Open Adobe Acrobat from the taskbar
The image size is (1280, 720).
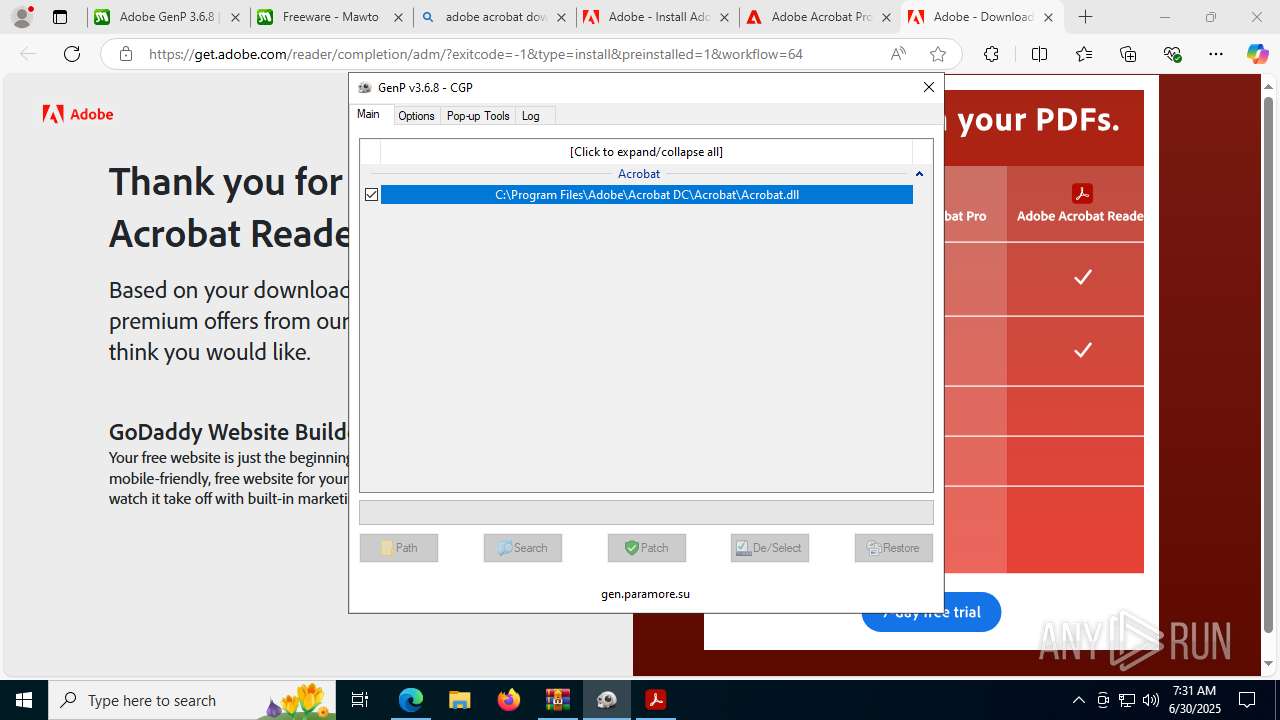click(655, 700)
